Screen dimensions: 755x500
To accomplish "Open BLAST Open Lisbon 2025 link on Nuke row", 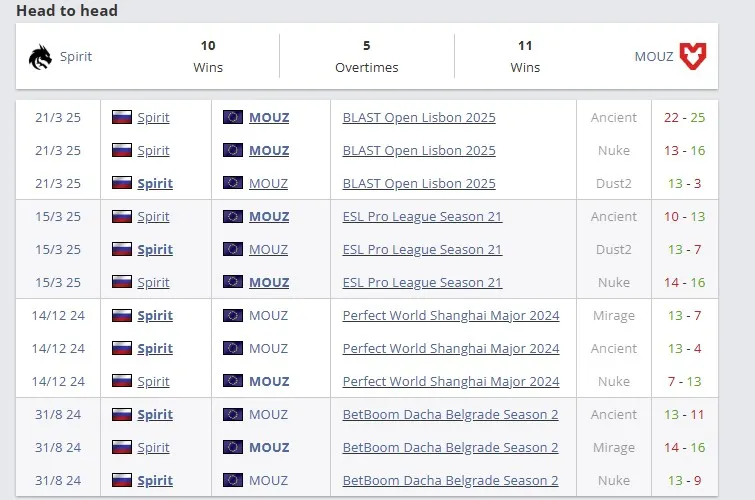I will [x=419, y=150].
